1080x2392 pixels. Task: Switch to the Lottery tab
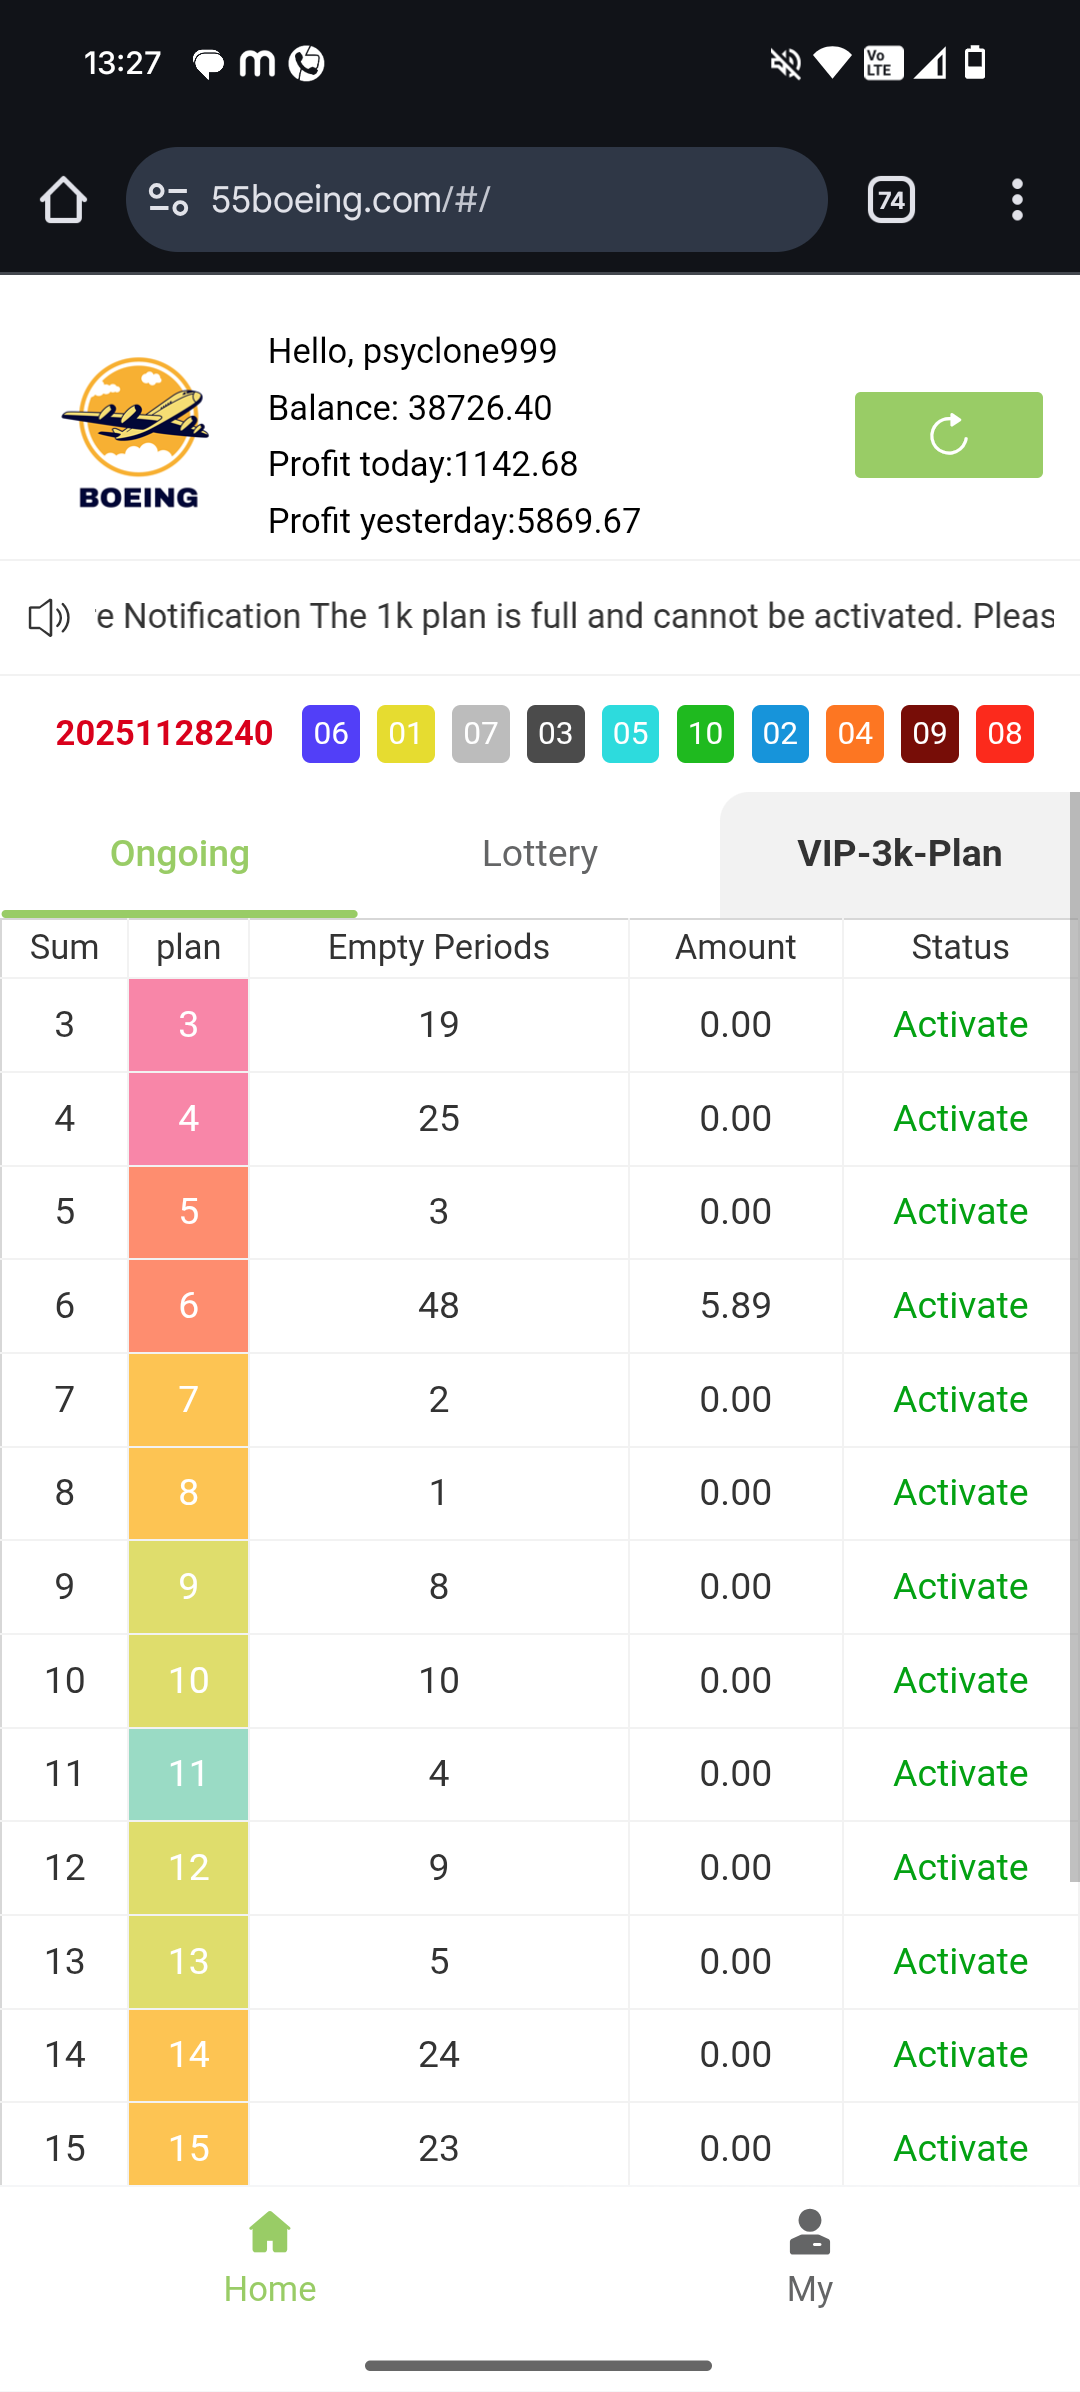539,854
